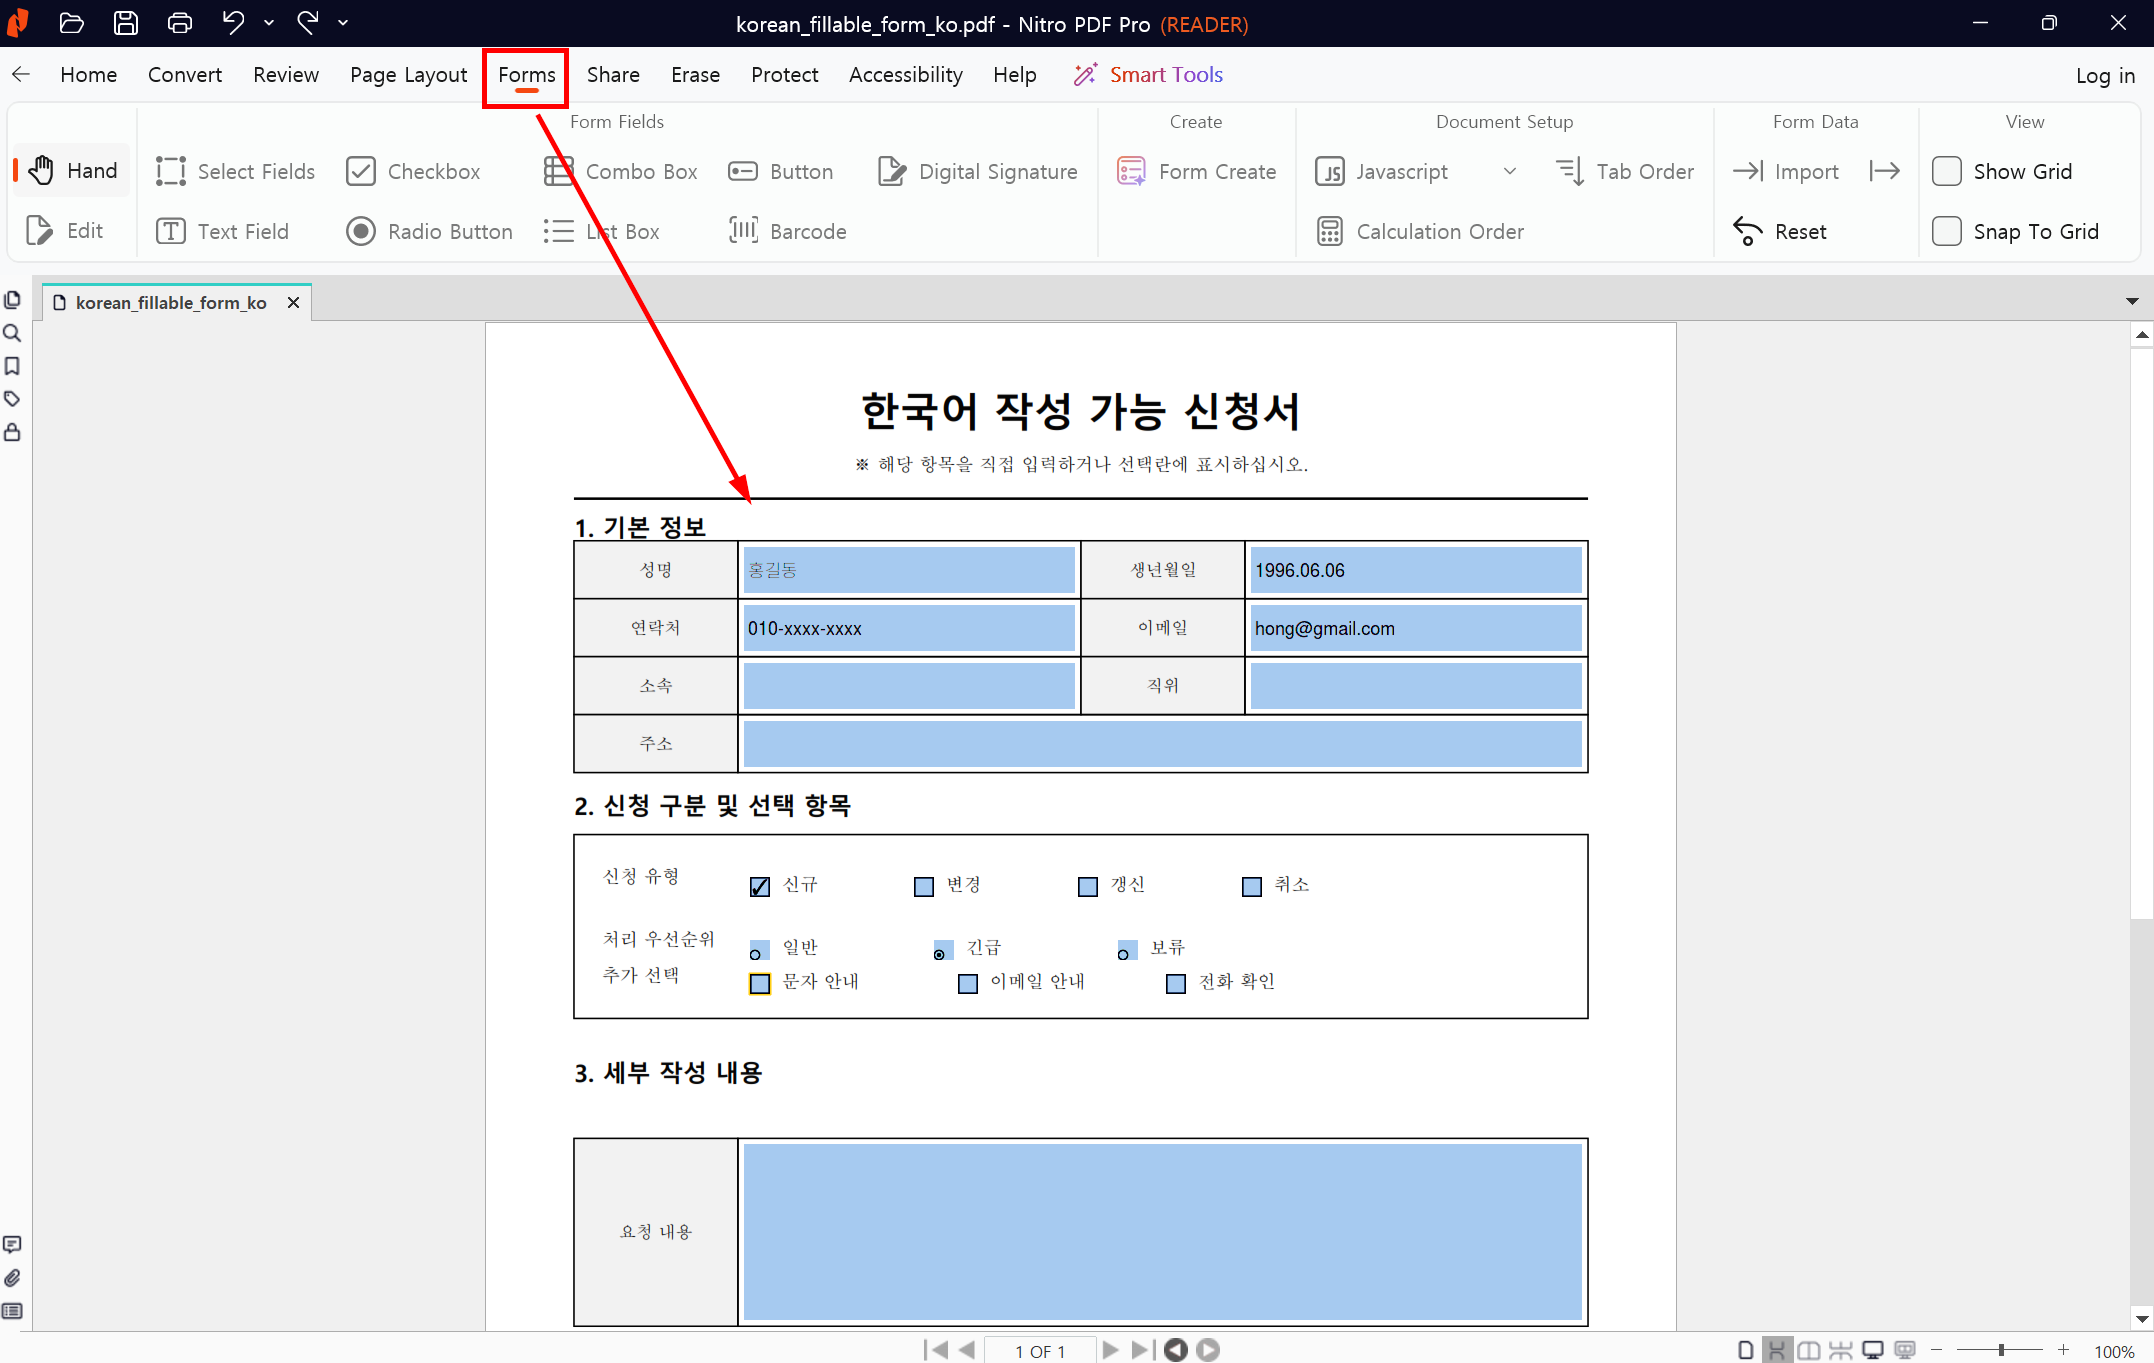Insert a List Box field
2154x1363 pixels.
[601, 232]
